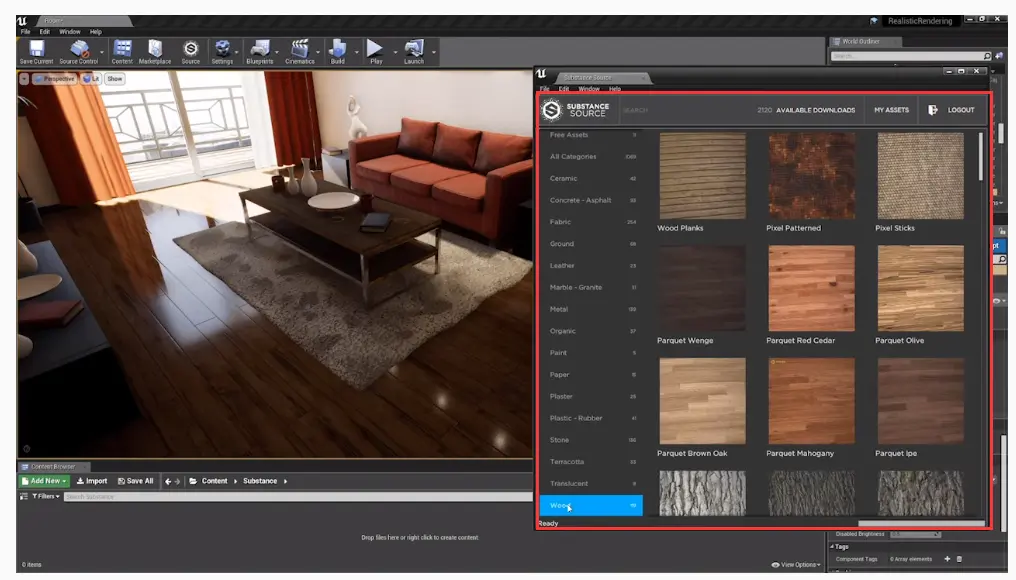Screen dimensions: 1016x580
Task: Open the Cinematics toolbar icon
Action: 299,49
